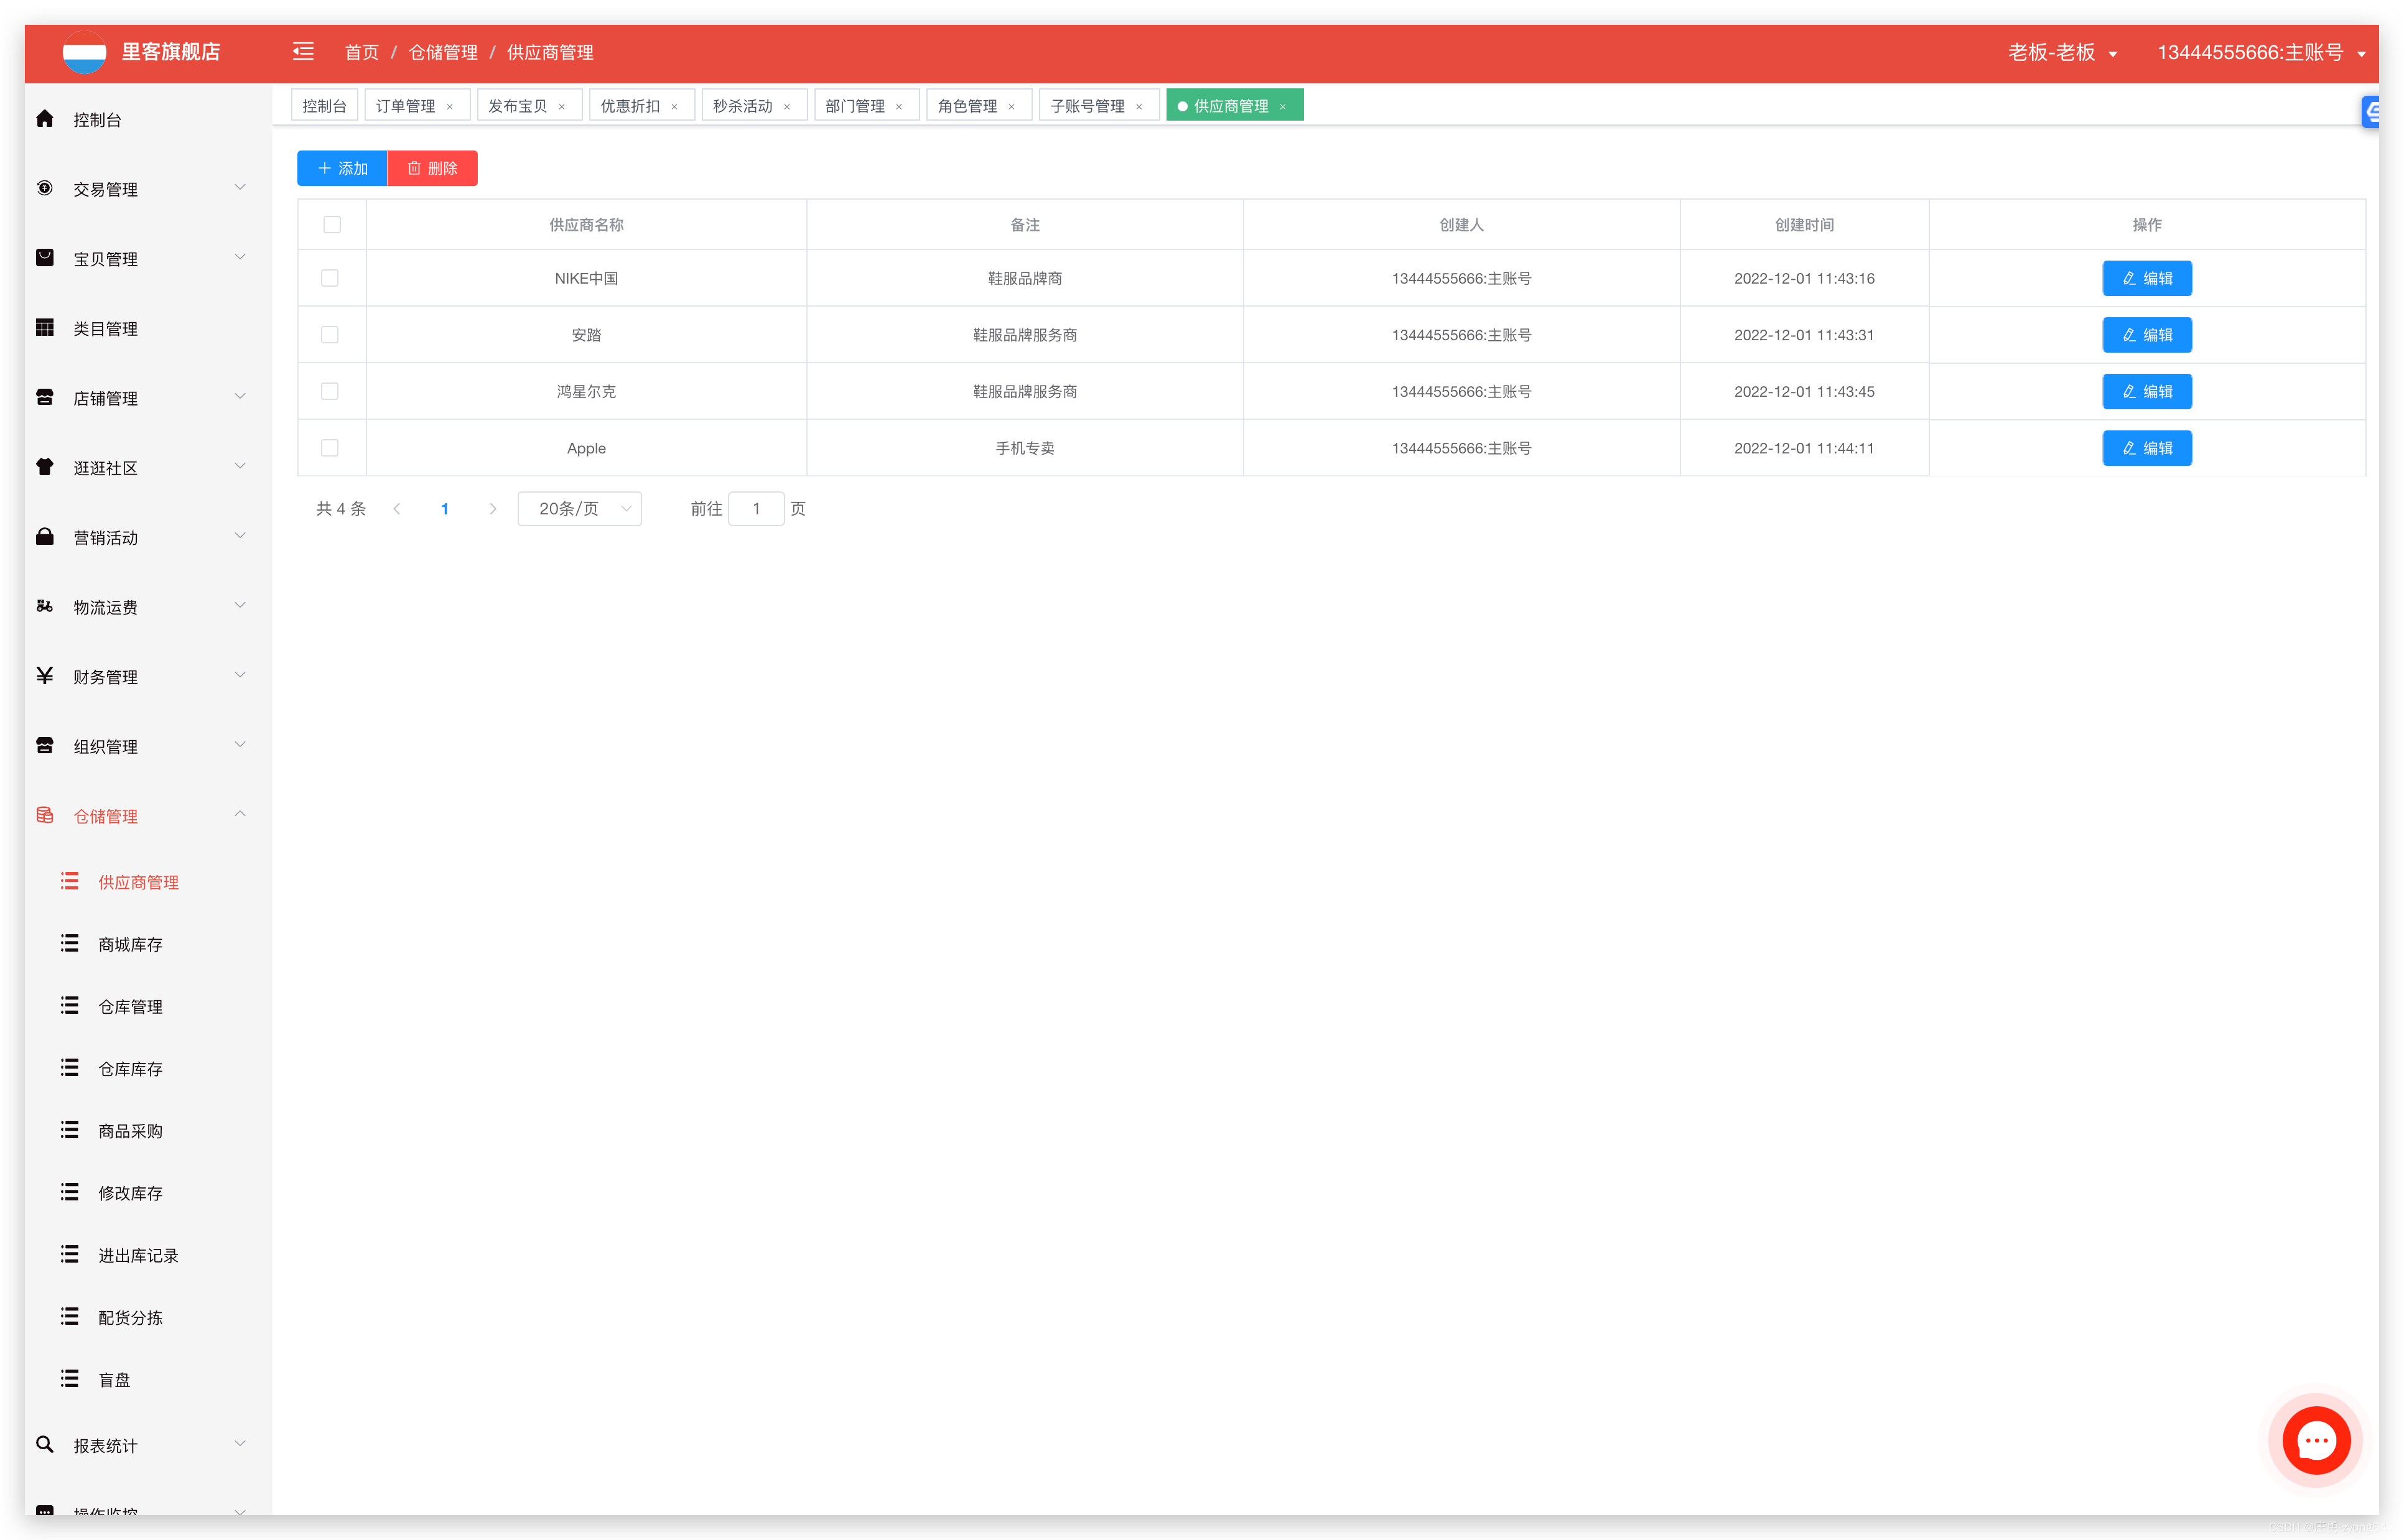Click the list icon beside 商城库存

tap(69, 943)
